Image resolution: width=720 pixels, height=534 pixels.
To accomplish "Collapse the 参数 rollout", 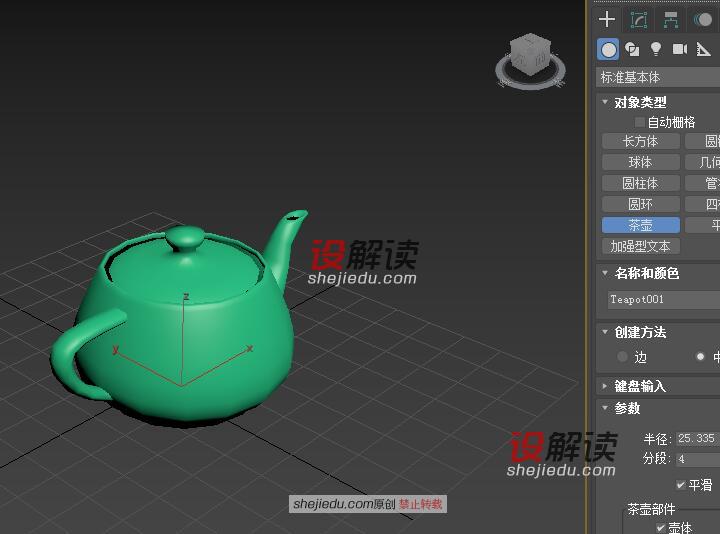I will pyautogui.click(x=605, y=408).
